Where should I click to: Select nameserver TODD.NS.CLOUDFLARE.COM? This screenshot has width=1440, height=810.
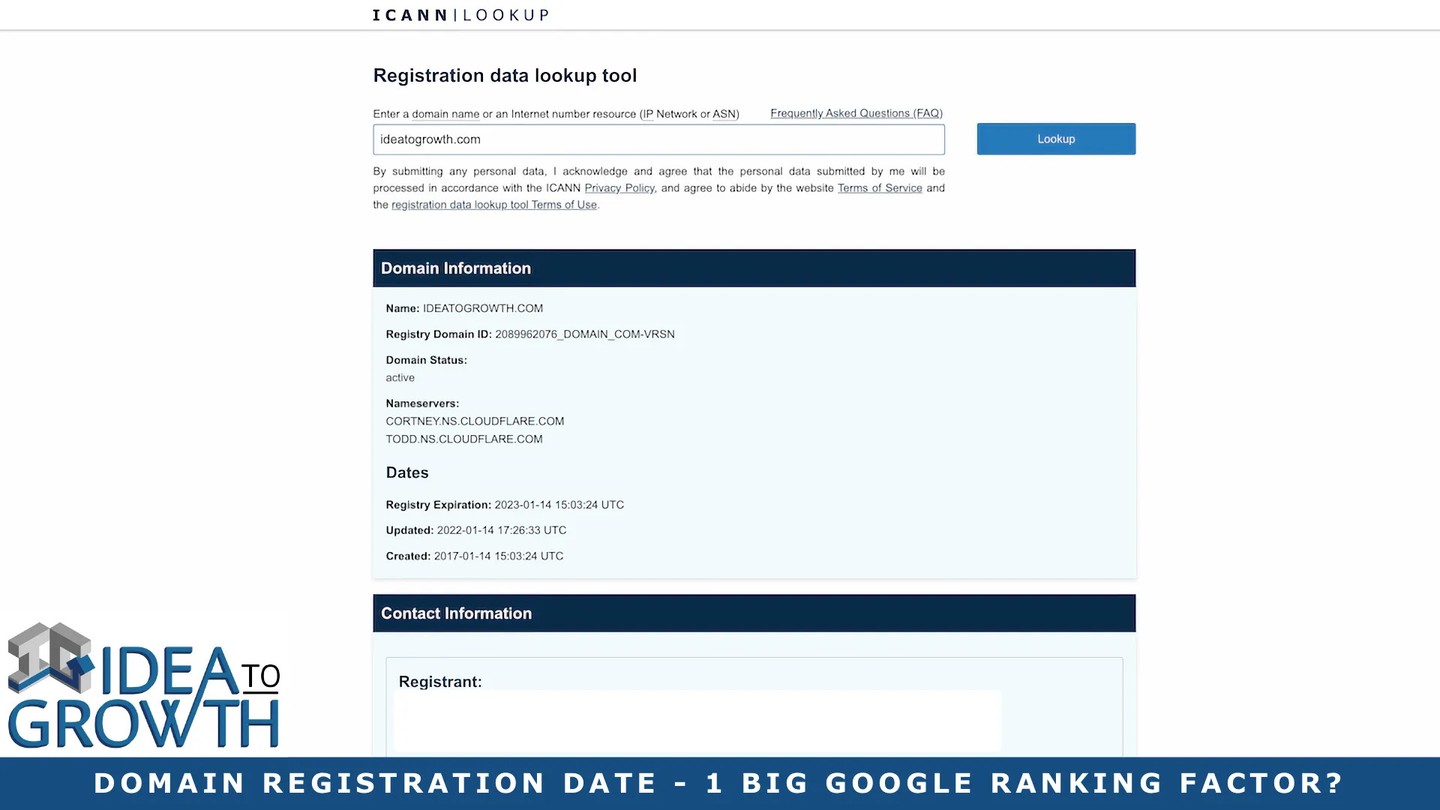464,439
